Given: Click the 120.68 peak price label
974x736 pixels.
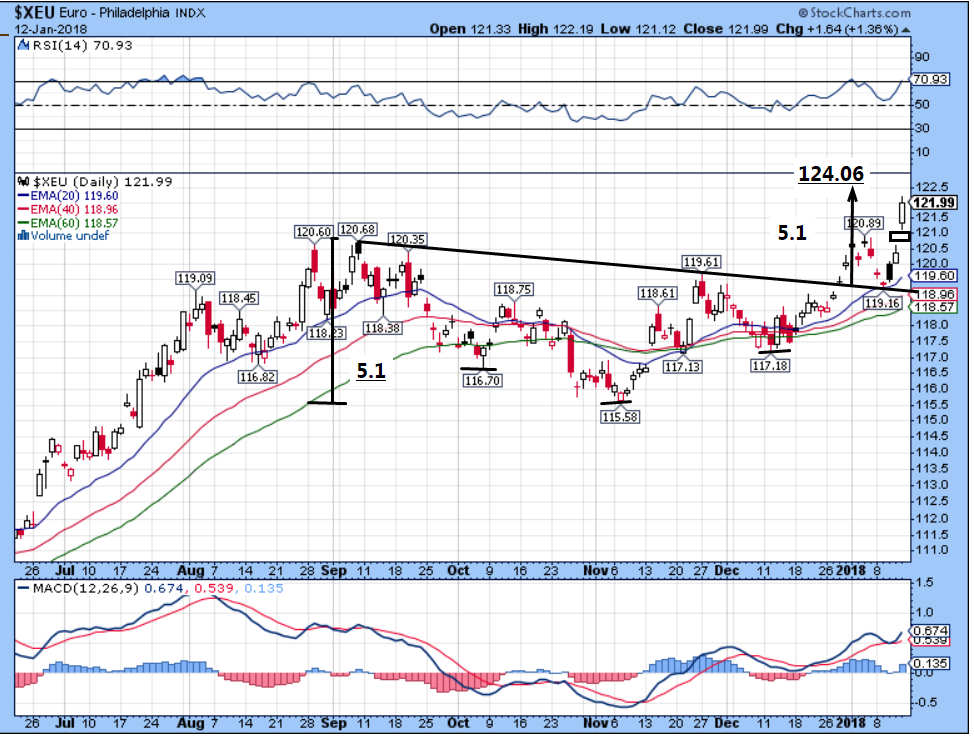Looking at the screenshot, I should pos(358,229).
